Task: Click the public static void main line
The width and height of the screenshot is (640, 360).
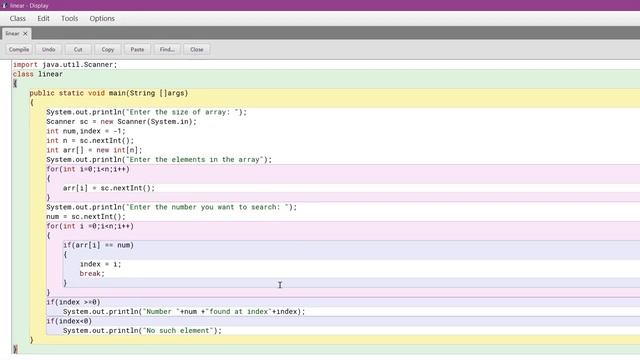Action: pyautogui.click(x=109, y=93)
